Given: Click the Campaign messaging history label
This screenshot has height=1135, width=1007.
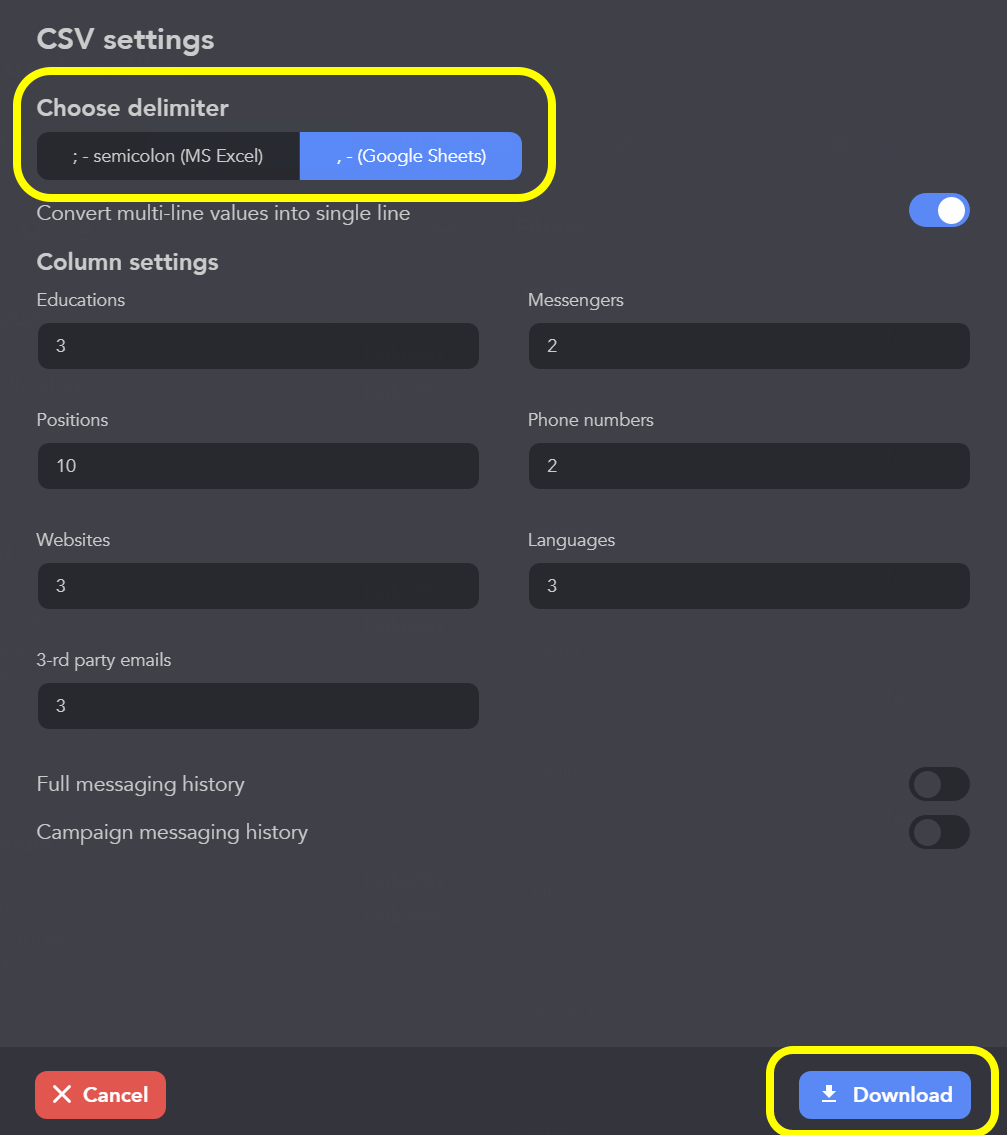Looking at the screenshot, I should 172,832.
